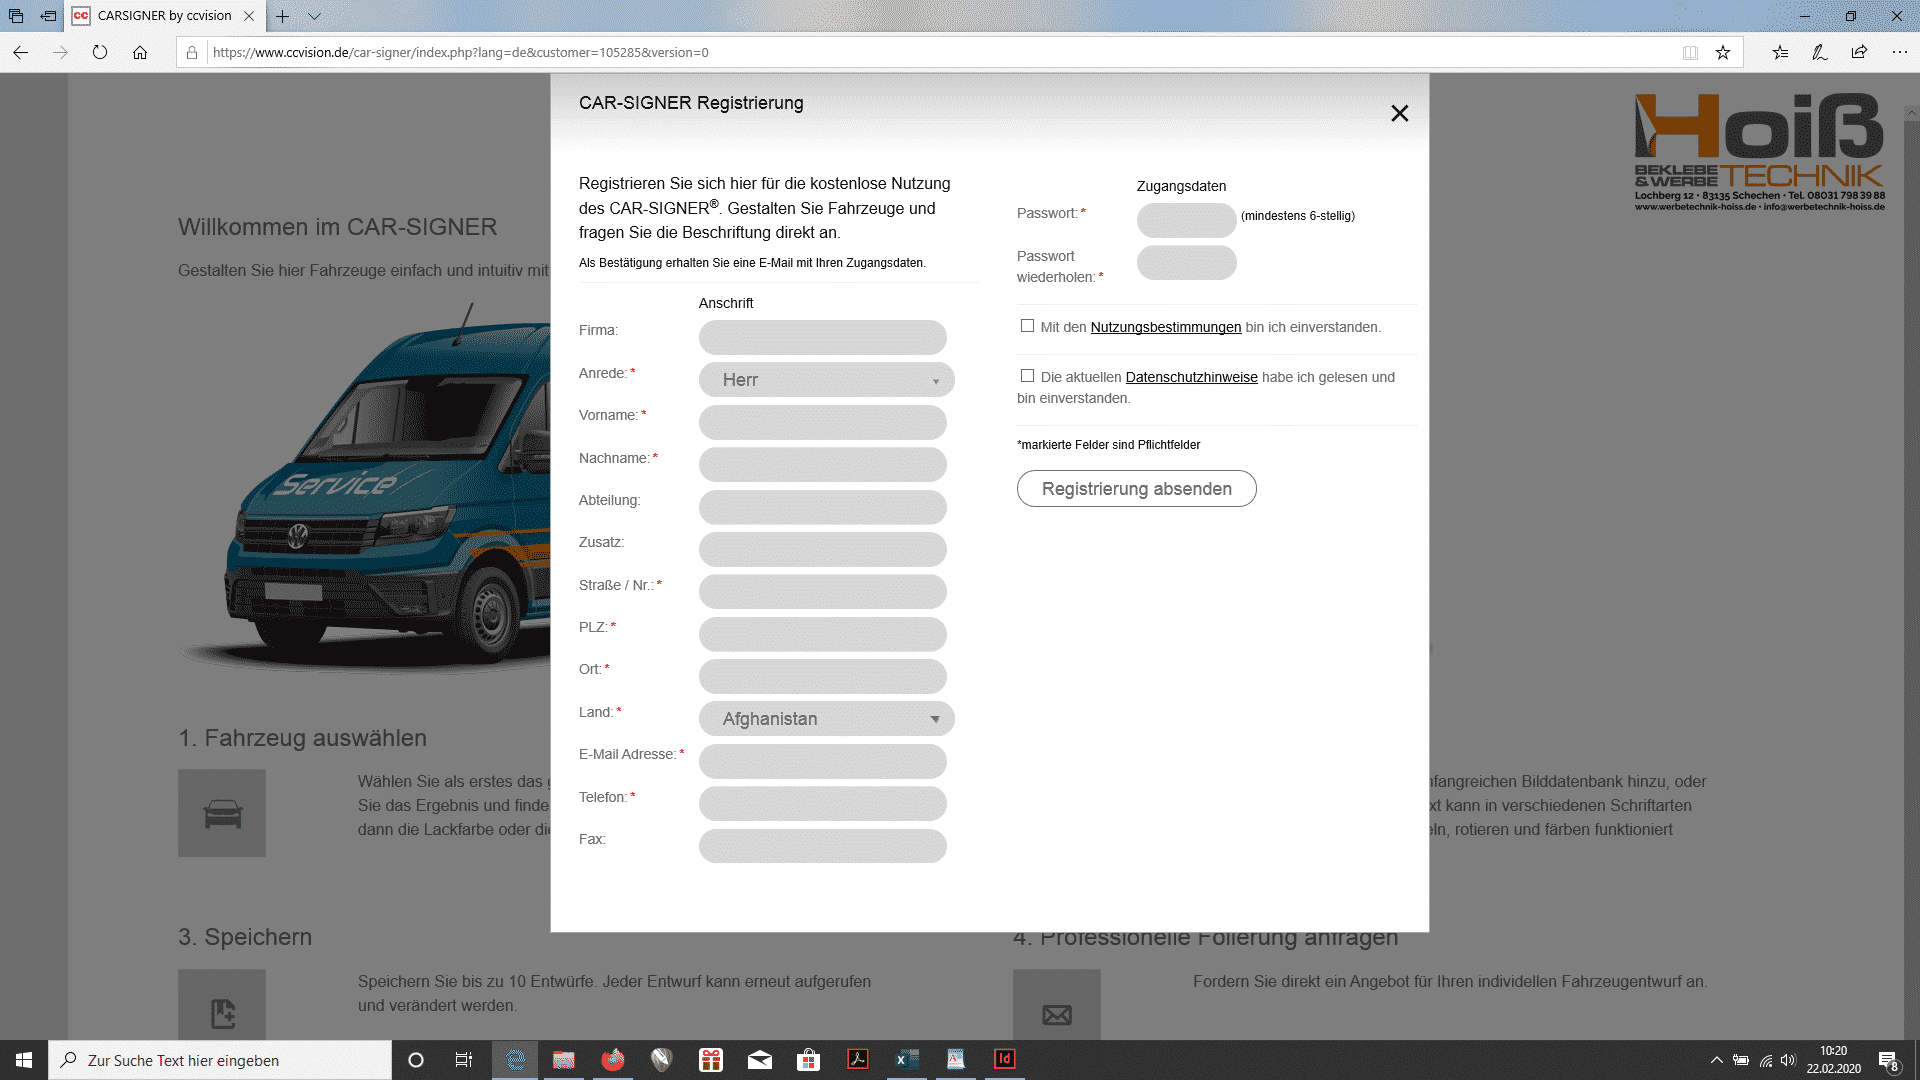Viewport: 1920px width, 1080px height.
Task: Close the CARSIGNER by ccvision tab
Action: pyautogui.click(x=249, y=16)
